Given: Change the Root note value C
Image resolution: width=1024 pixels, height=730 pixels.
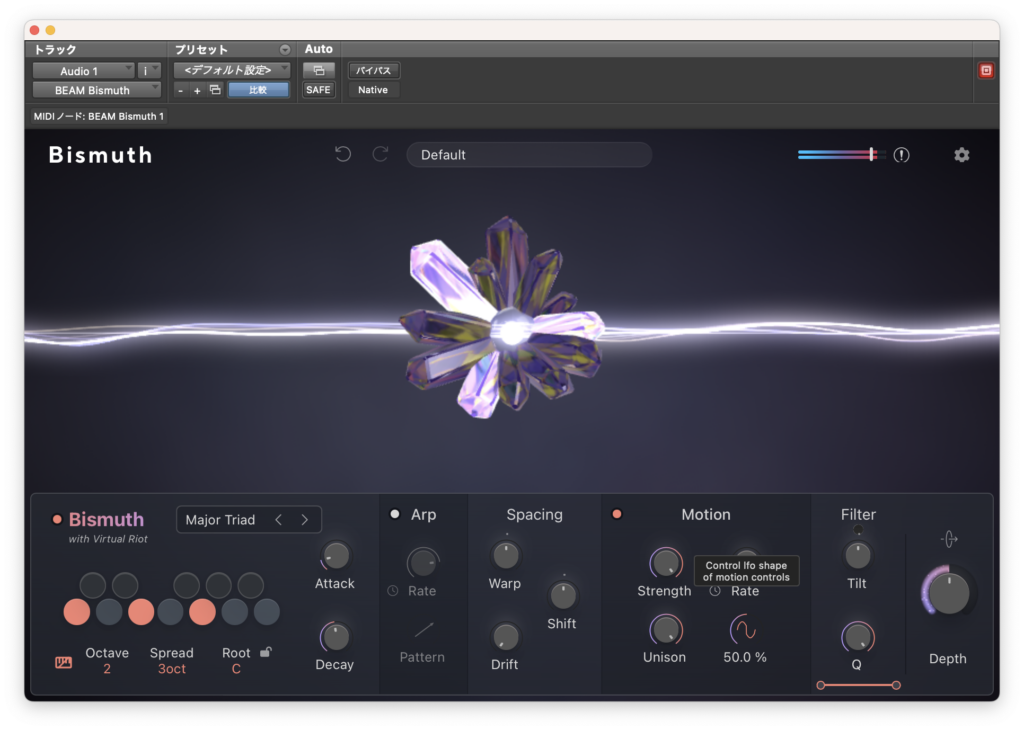Looking at the screenshot, I should [x=236, y=669].
